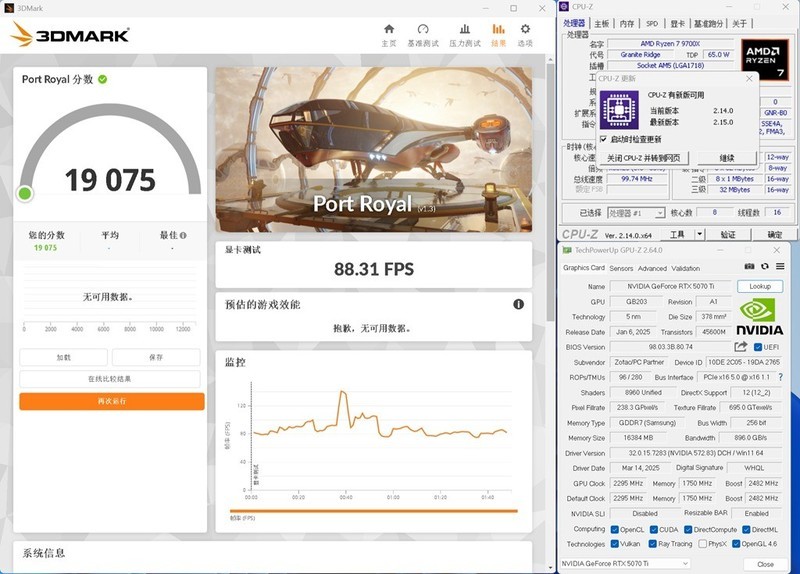The width and height of the screenshot is (800, 574).
Task: Switch to Sensors tab in GPU-Z
Action: pos(621,268)
